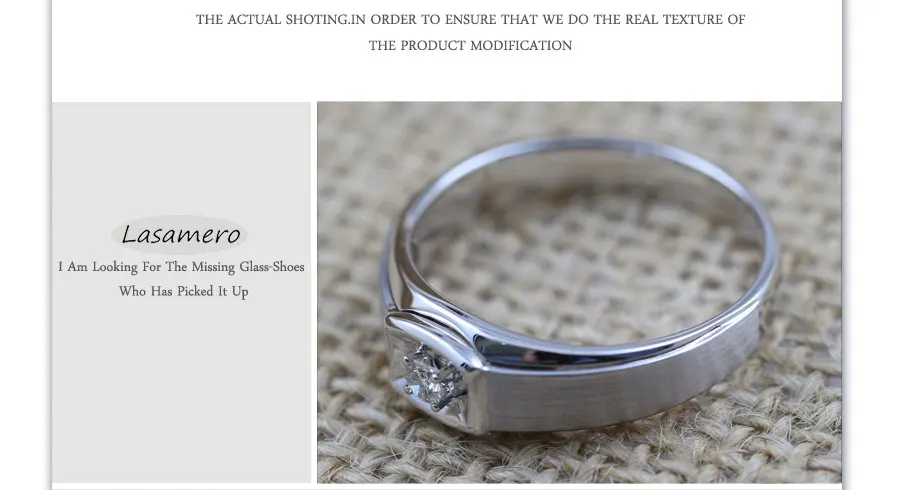Click the brushed flat face of the ring band

coord(620,390)
